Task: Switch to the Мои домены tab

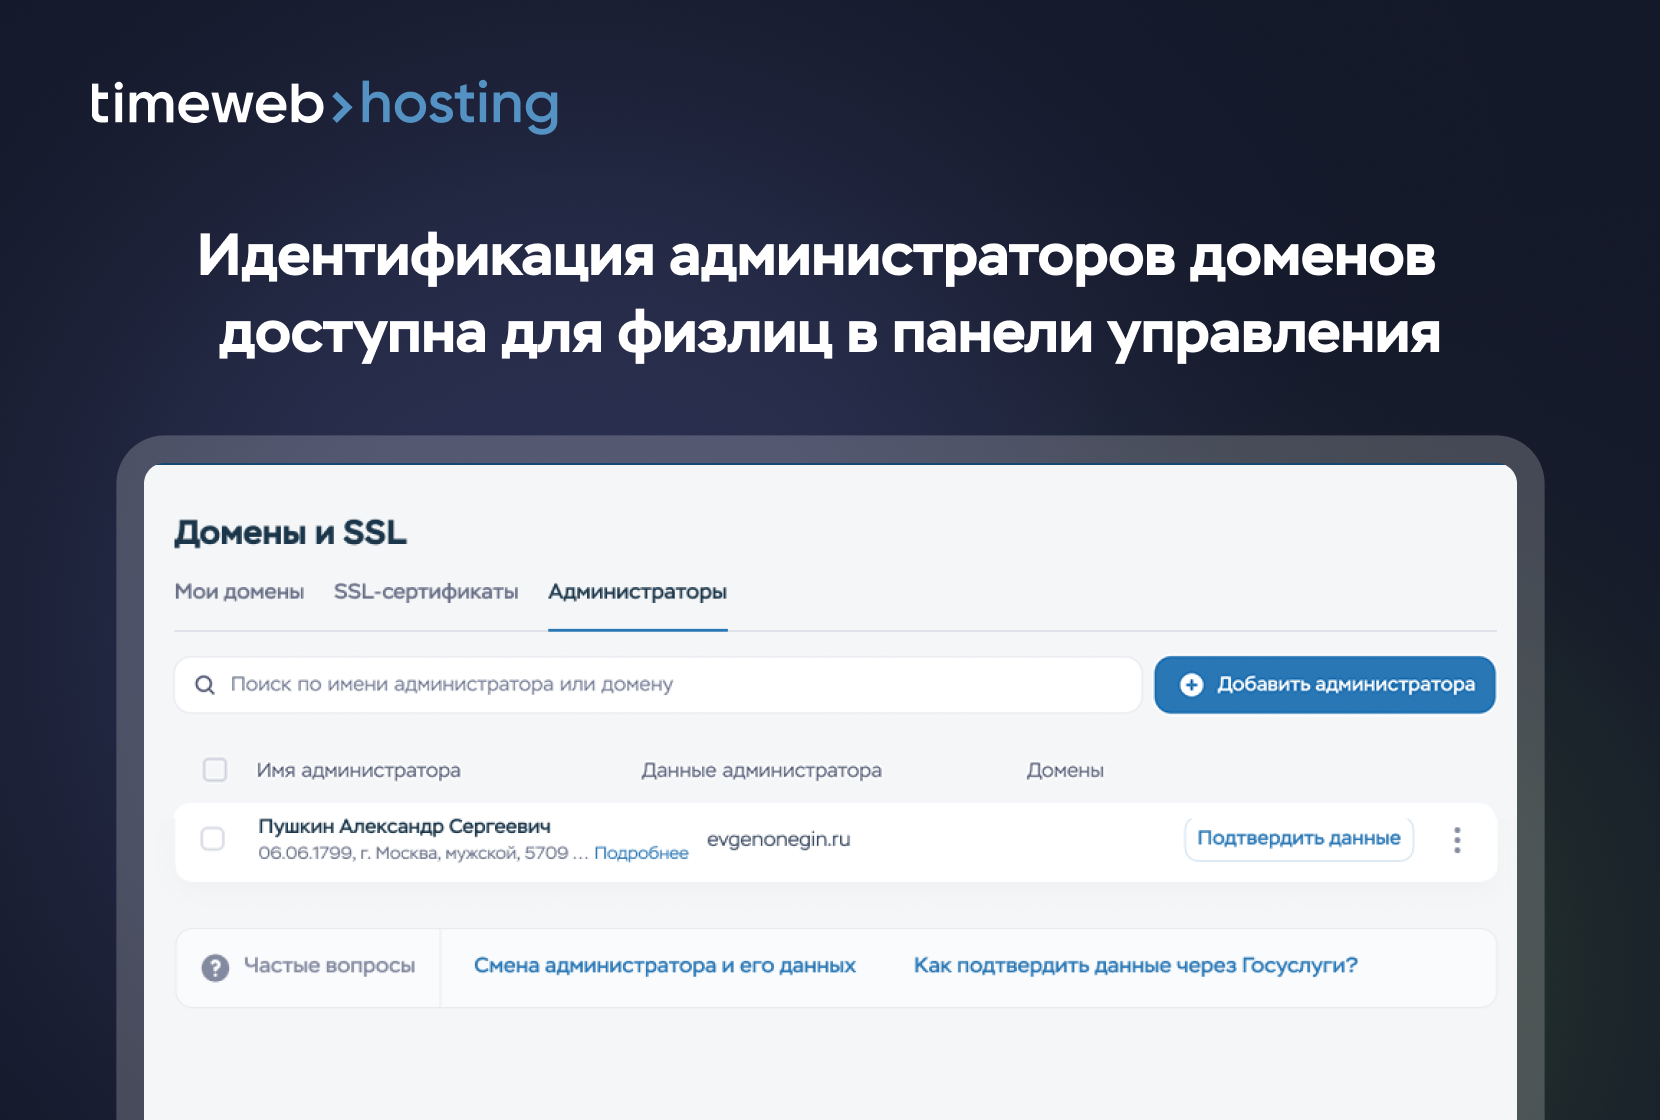Action: click(x=239, y=592)
